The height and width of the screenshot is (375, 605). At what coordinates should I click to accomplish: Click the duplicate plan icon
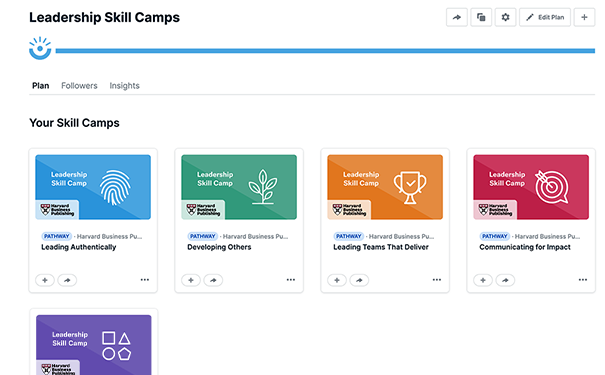(481, 17)
